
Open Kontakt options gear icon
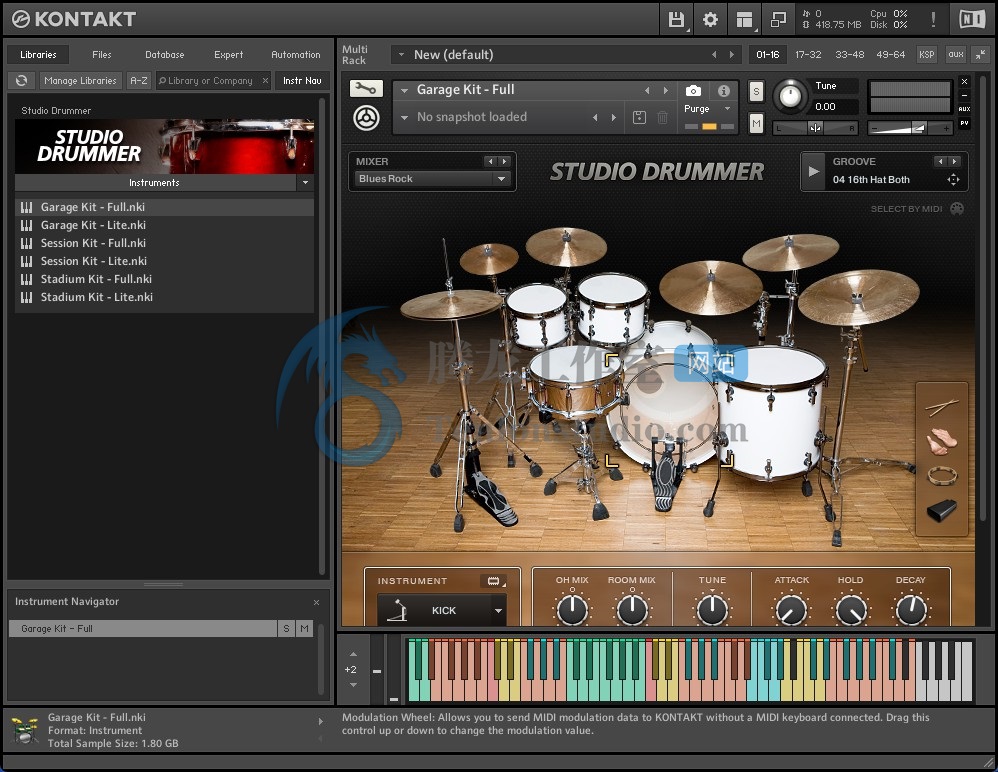coord(710,20)
